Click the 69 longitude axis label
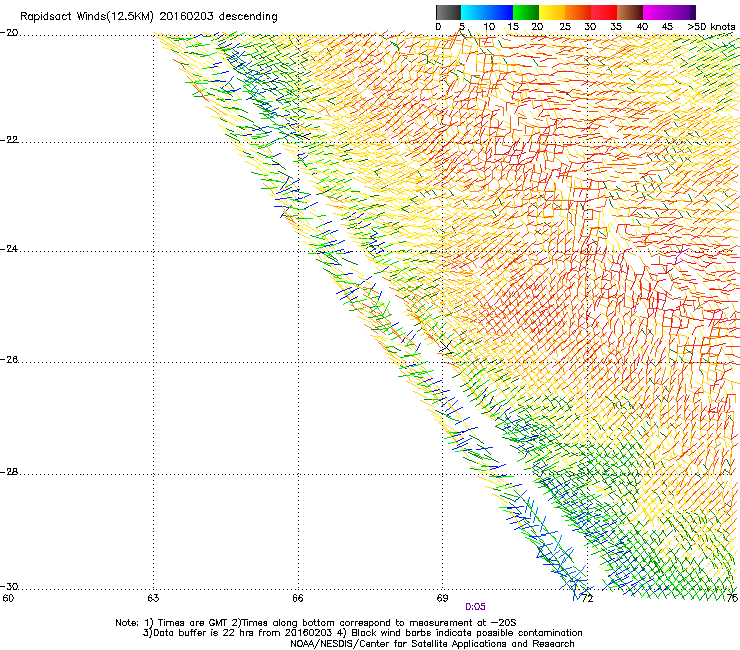The width and height of the screenshot is (740, 650). (442, 598)
